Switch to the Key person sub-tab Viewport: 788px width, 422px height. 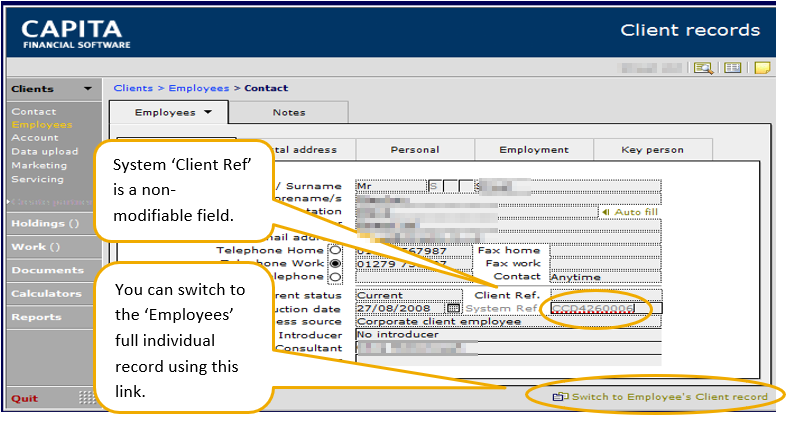(x=652, y=150)
